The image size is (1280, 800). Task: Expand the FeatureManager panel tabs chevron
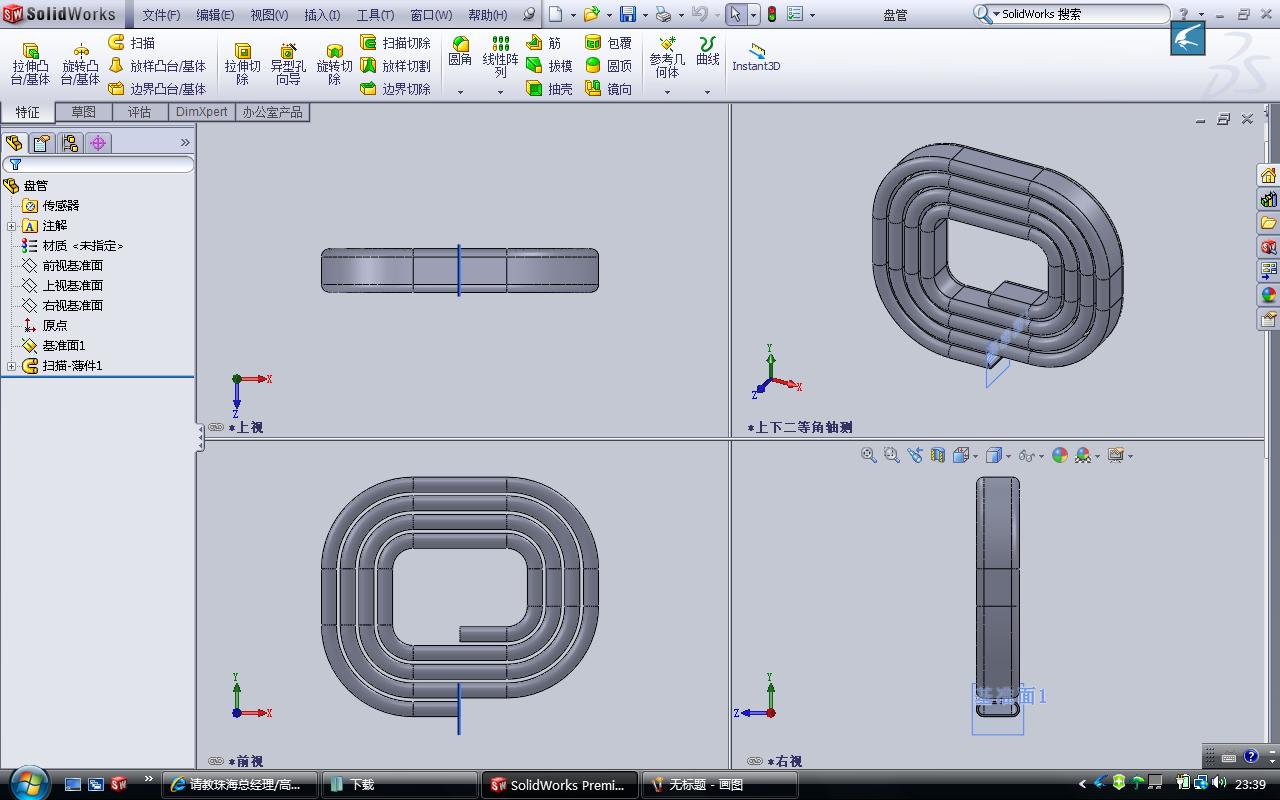click(x=185, y=143)
